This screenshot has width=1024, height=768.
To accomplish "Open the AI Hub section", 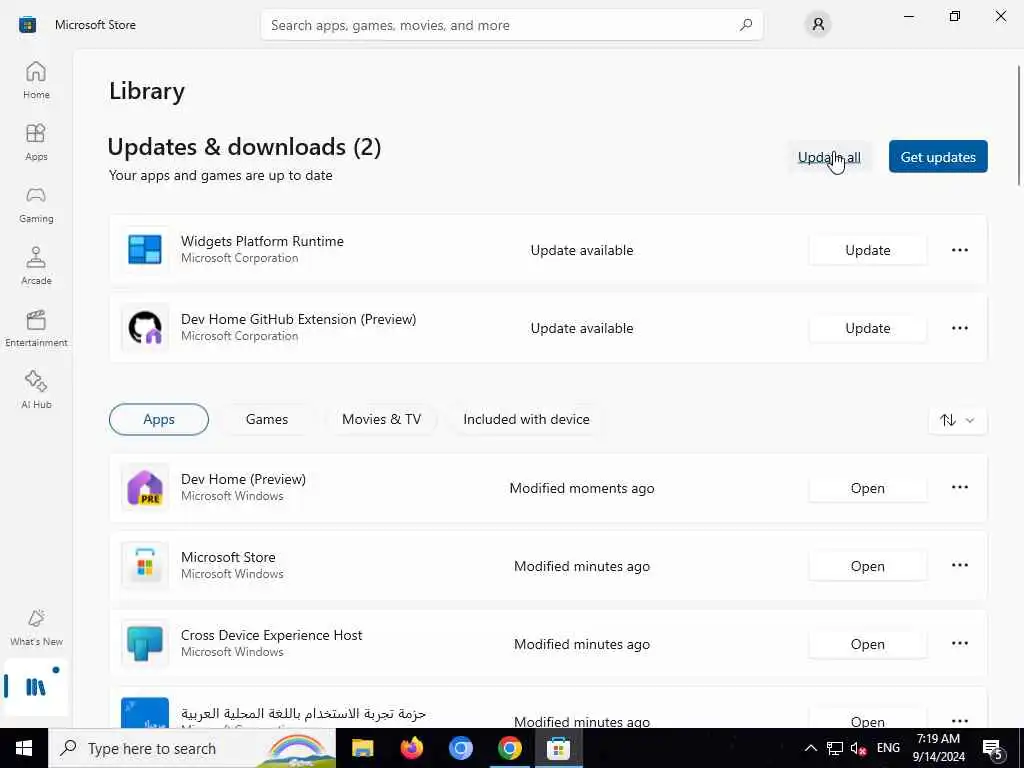I will 36,390.
